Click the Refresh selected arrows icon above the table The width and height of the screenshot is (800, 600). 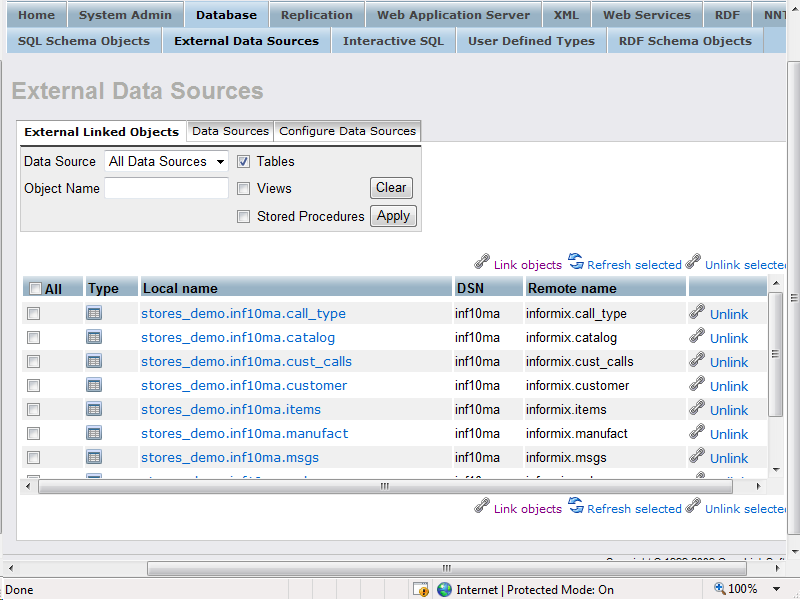point(576,261)
